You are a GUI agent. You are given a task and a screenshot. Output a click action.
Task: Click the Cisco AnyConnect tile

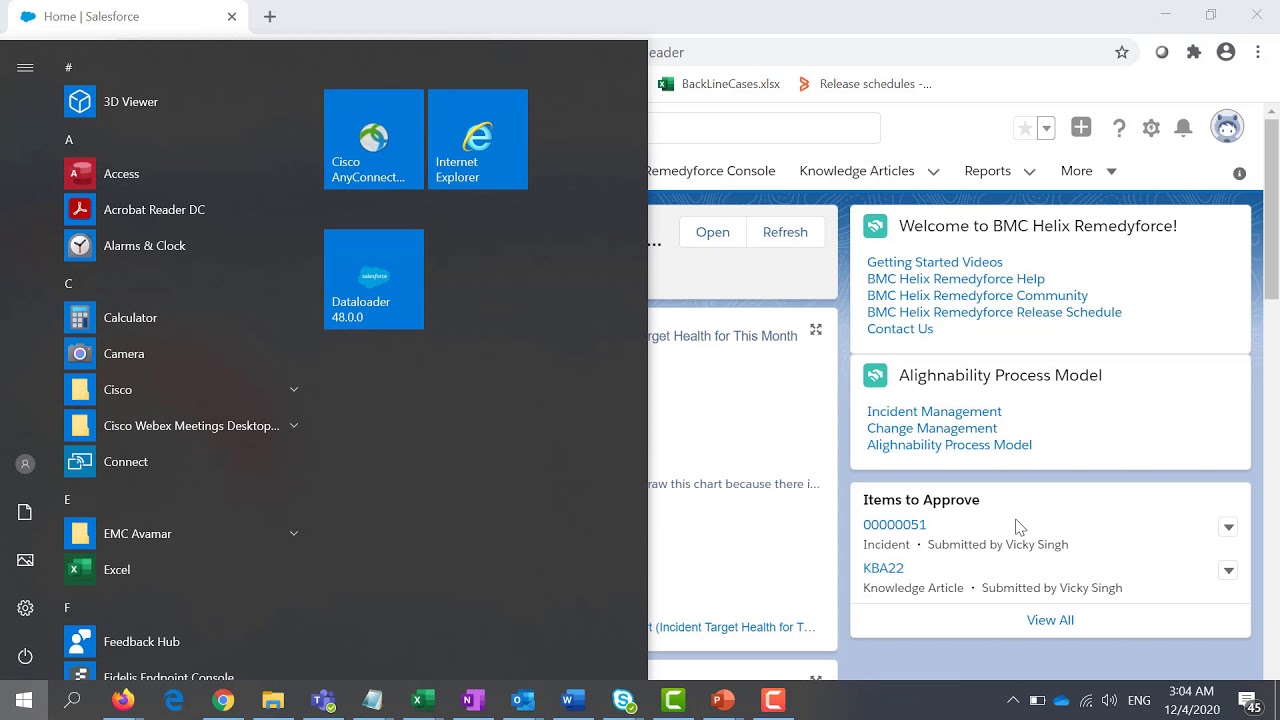(x=374, y=139)
